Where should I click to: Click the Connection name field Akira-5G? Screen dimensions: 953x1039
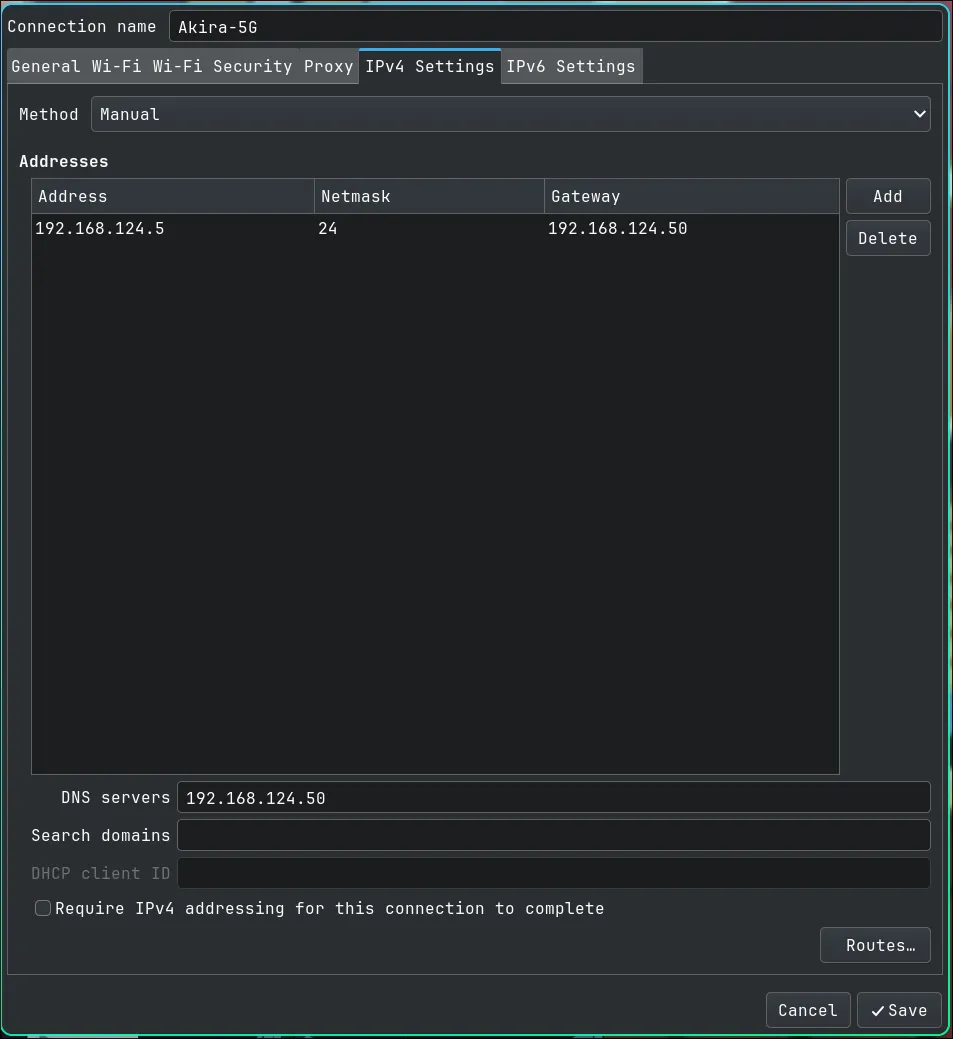click(x=555, y=27)
